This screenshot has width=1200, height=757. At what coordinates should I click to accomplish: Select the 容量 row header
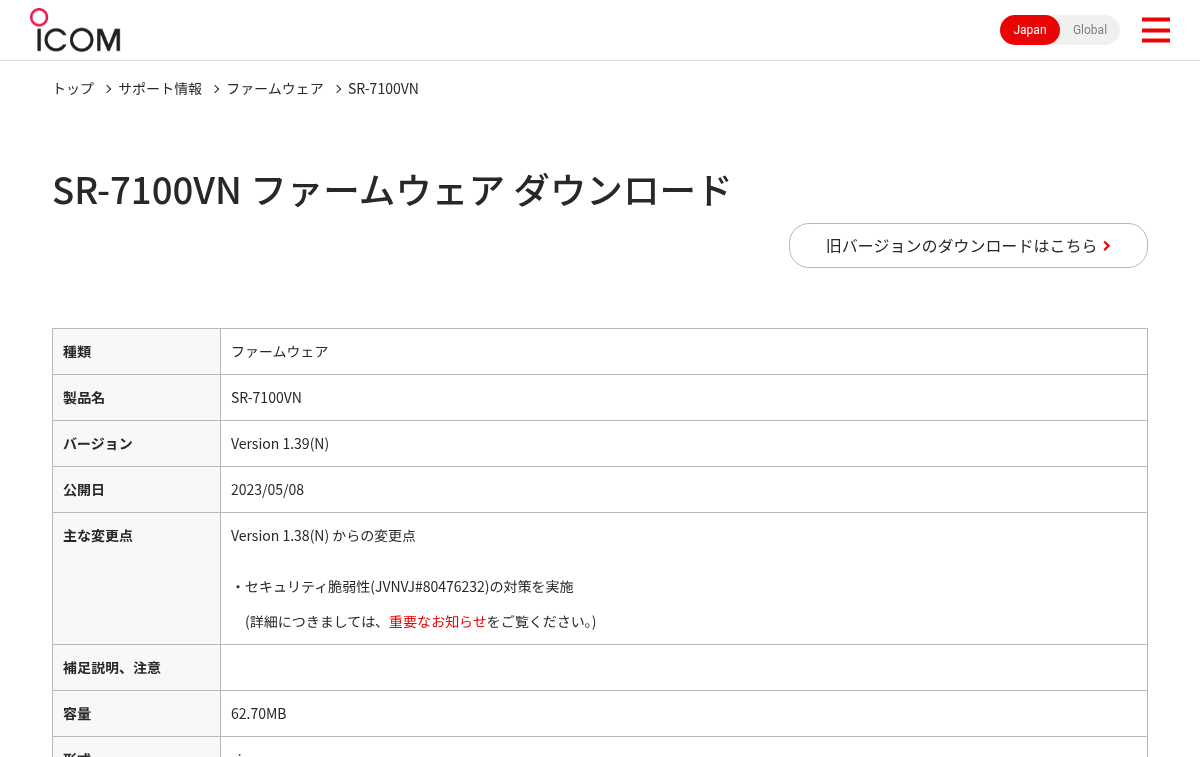tap(136, 713)
